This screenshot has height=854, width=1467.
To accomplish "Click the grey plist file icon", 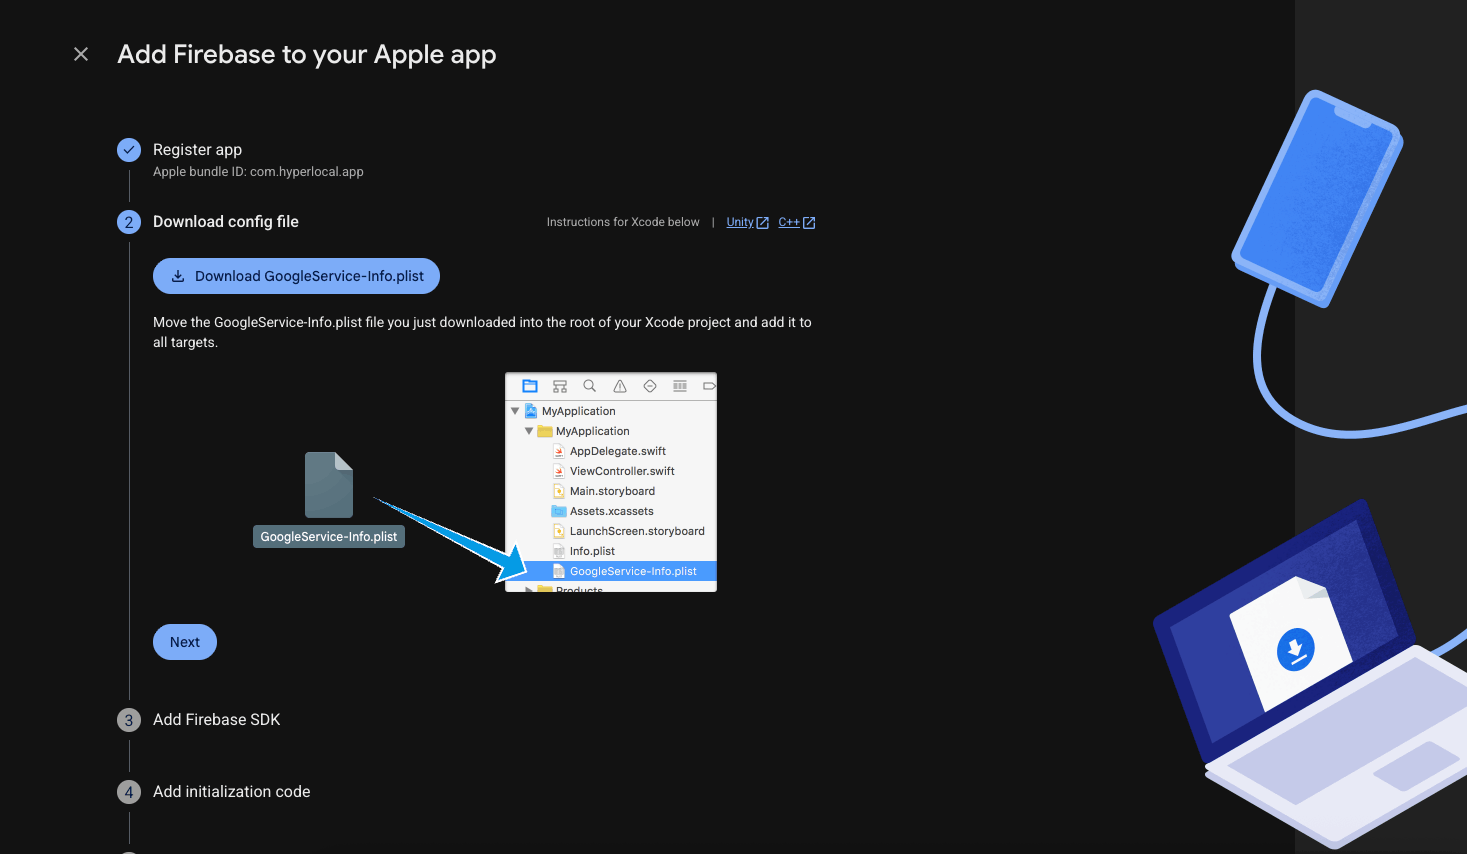I will point(329,485).
